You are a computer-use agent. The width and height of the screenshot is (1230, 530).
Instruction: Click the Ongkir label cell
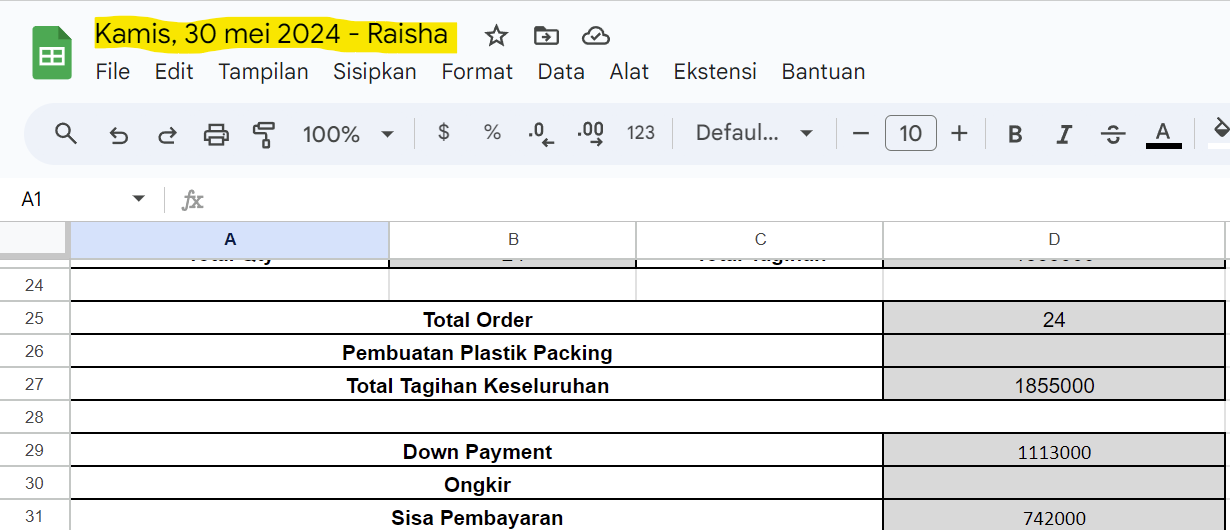pyautogui.click(x=477, y=484)
